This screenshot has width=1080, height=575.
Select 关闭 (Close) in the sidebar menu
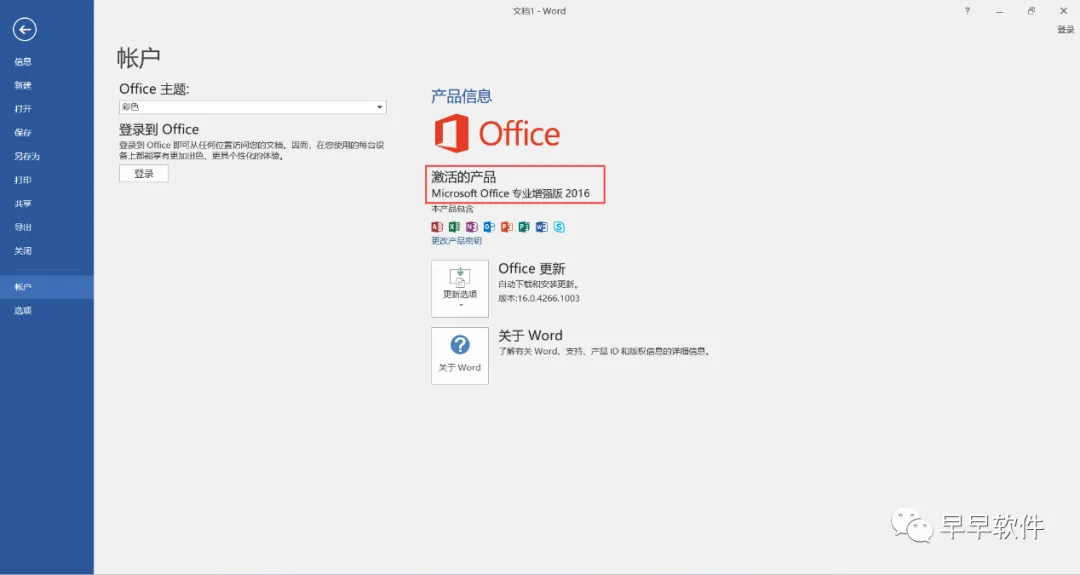[x=23, y=251]
